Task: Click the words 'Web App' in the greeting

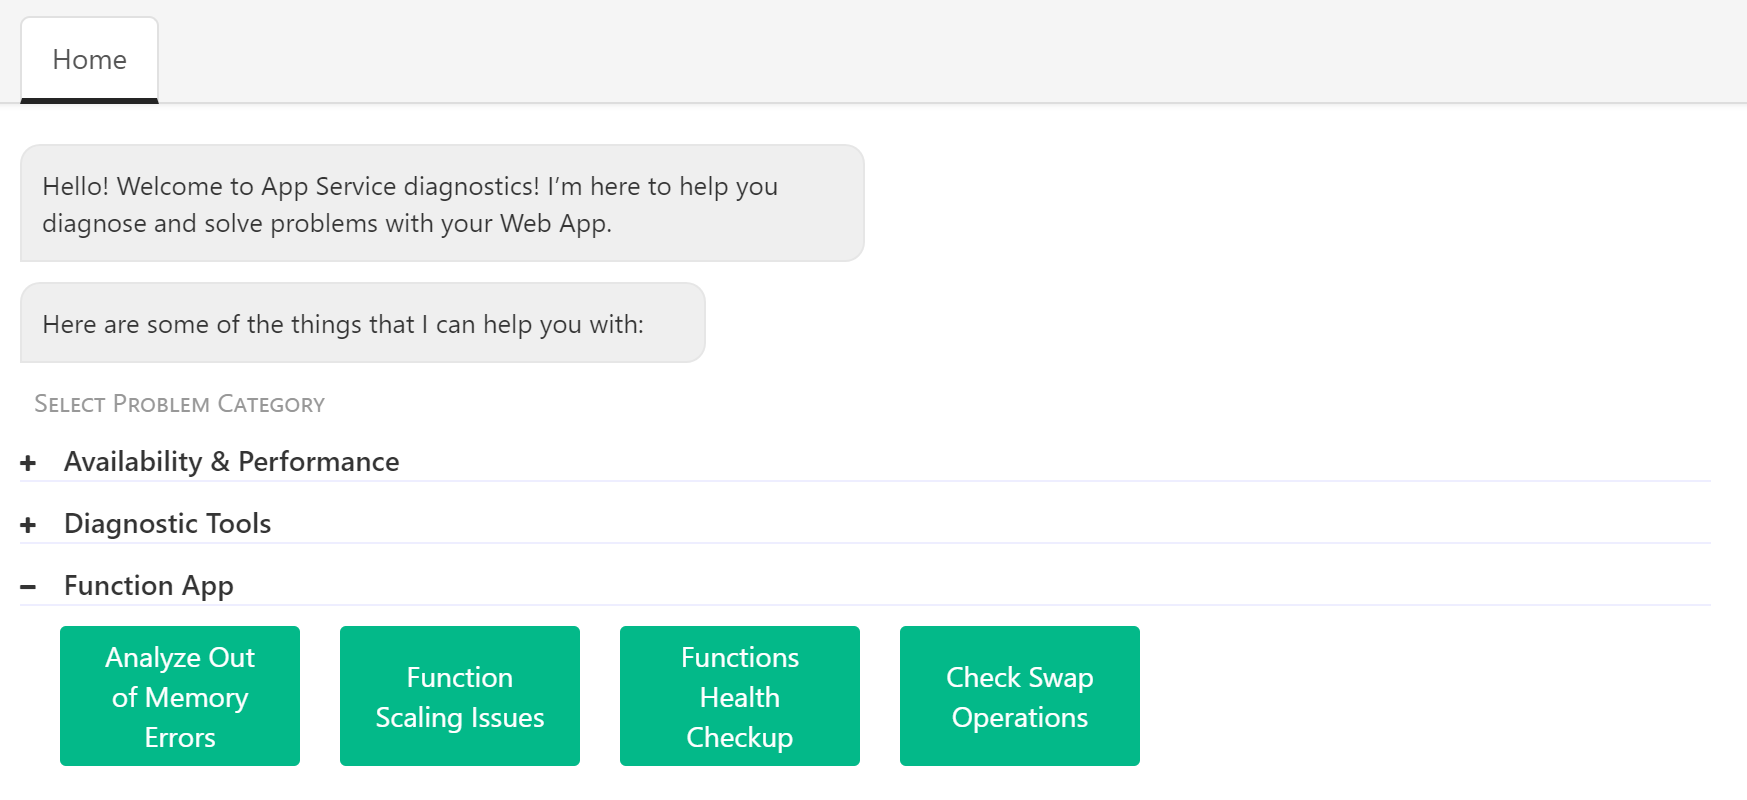Action: (553, 224)
